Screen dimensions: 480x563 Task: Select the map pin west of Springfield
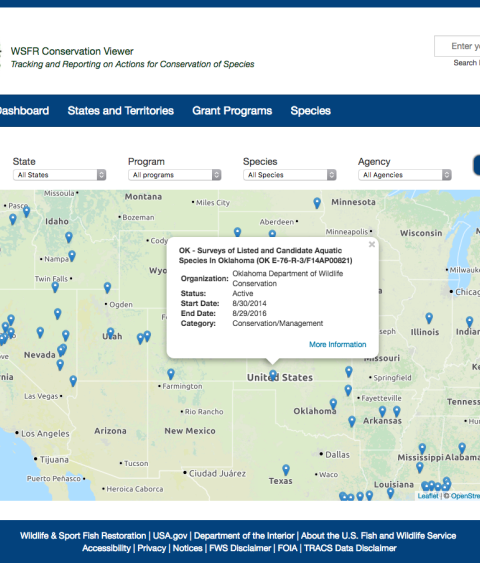tap(349, 372)
